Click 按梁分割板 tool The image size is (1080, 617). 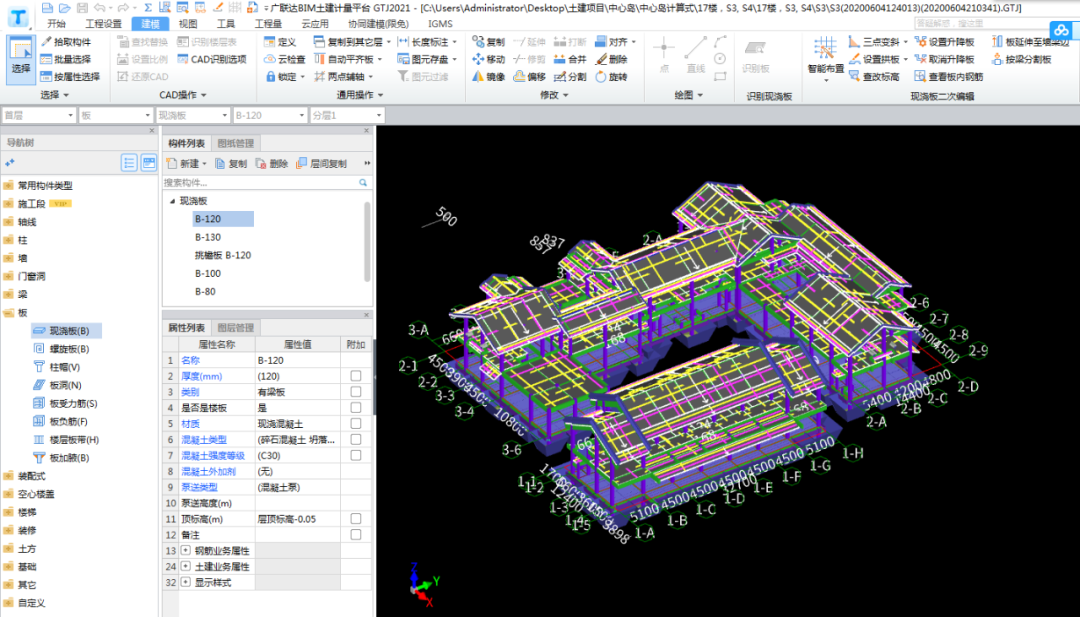tap(1021, 59)
